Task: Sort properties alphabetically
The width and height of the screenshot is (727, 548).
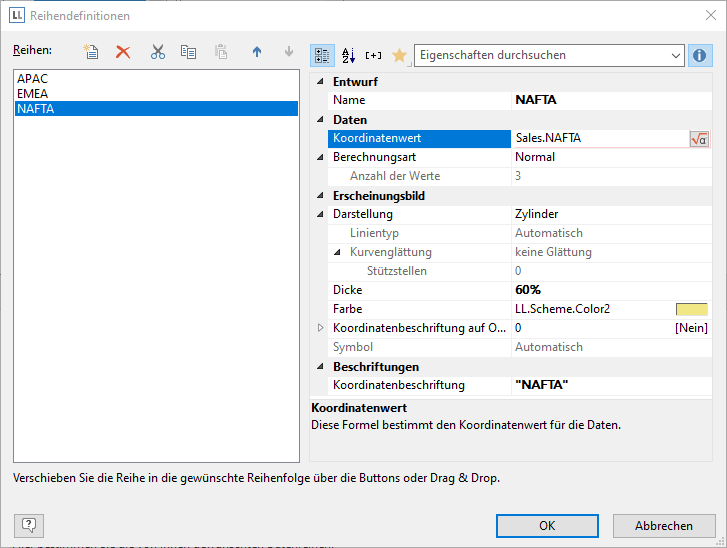Action: [x=348, y=55]
